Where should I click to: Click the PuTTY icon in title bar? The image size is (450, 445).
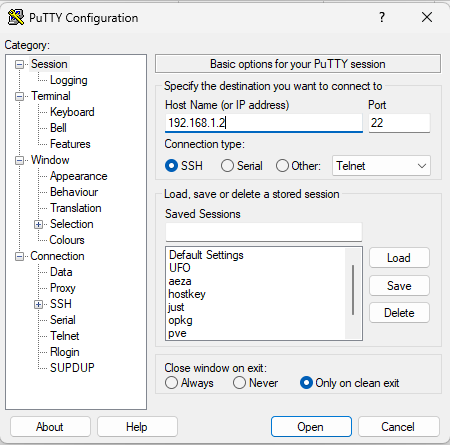click(16, 17)
